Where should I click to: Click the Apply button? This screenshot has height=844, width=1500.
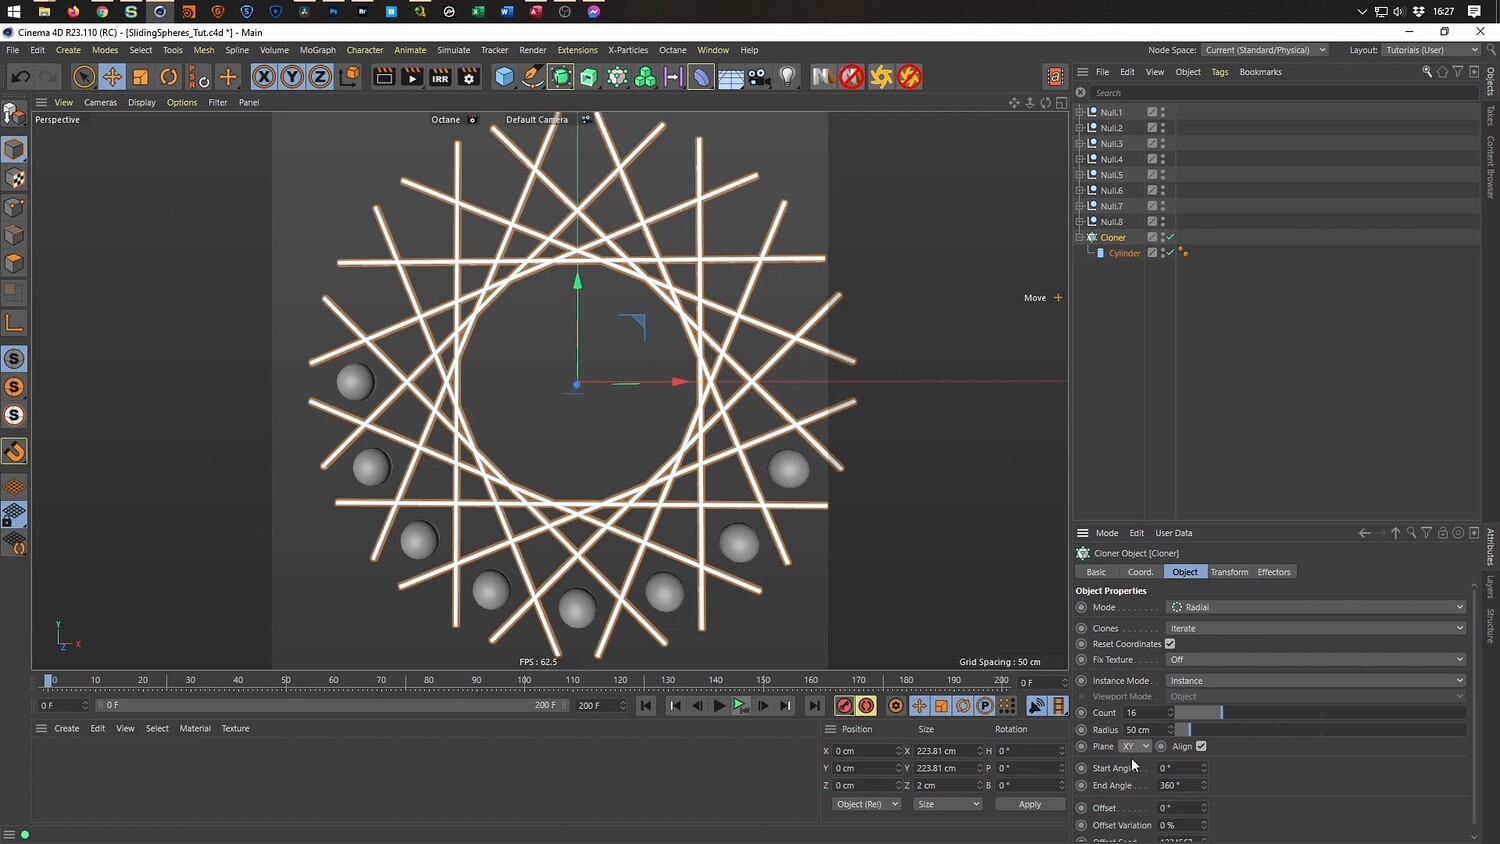point(1029,804)
